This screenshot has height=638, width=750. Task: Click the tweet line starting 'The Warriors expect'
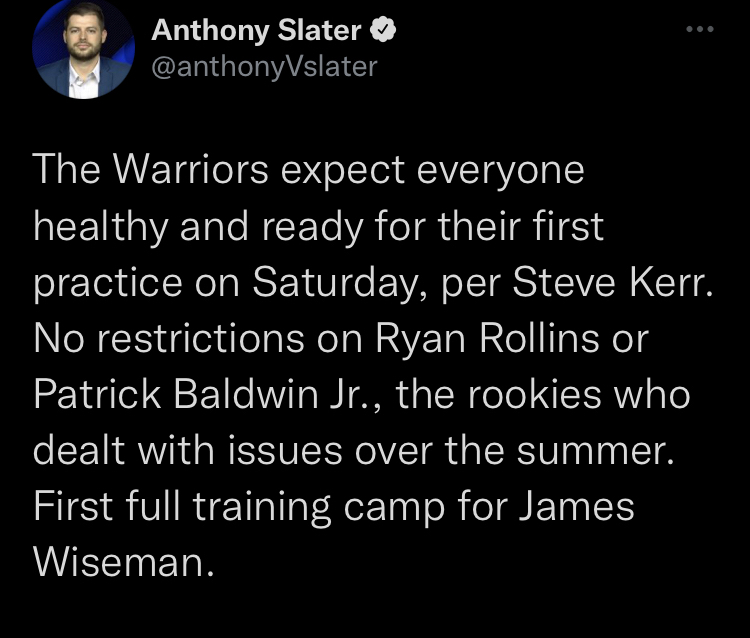click(309, 170)
